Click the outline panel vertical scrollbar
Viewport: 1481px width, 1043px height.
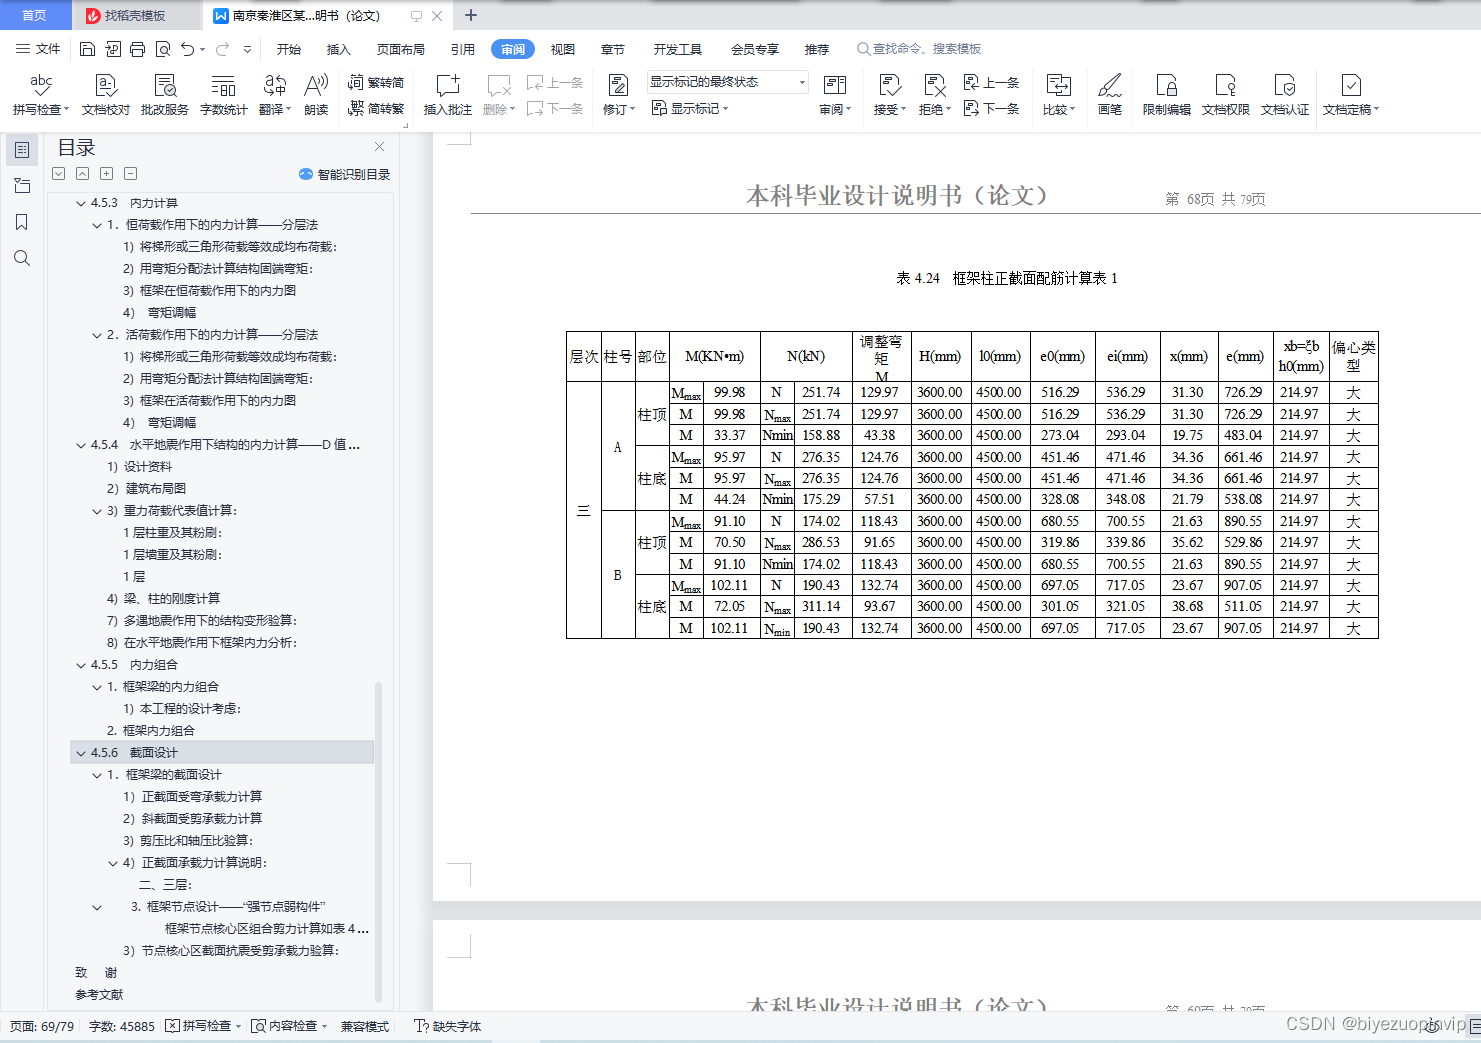378,841
